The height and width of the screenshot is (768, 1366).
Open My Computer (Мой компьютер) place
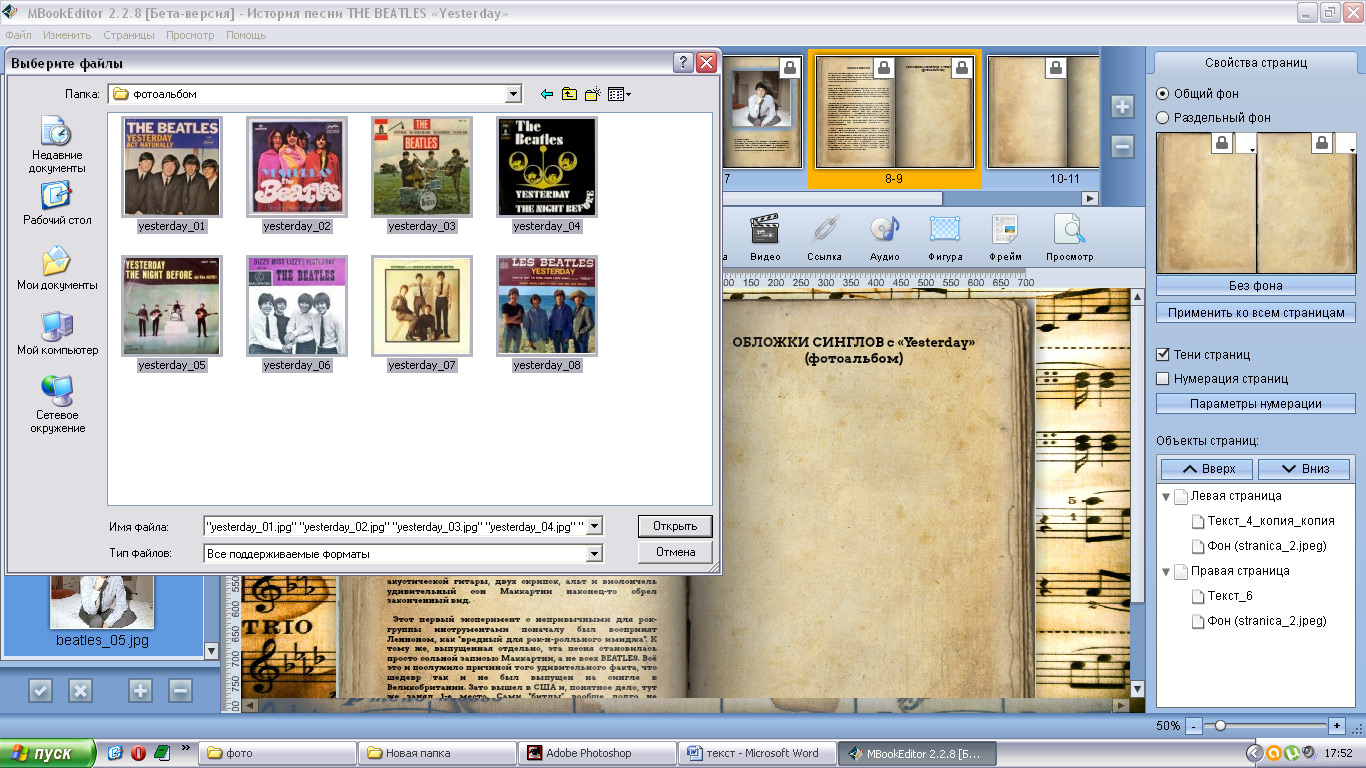(57, 333)
